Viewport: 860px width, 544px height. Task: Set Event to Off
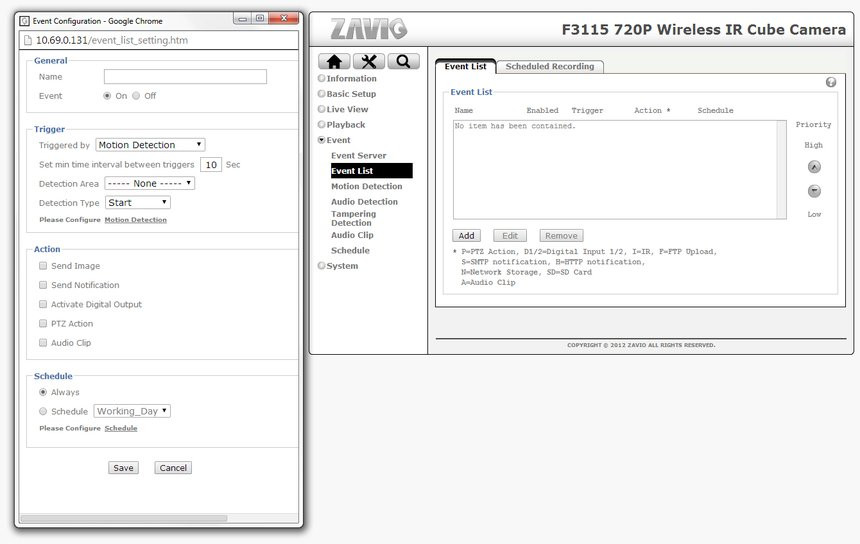[x=136, y=95]
